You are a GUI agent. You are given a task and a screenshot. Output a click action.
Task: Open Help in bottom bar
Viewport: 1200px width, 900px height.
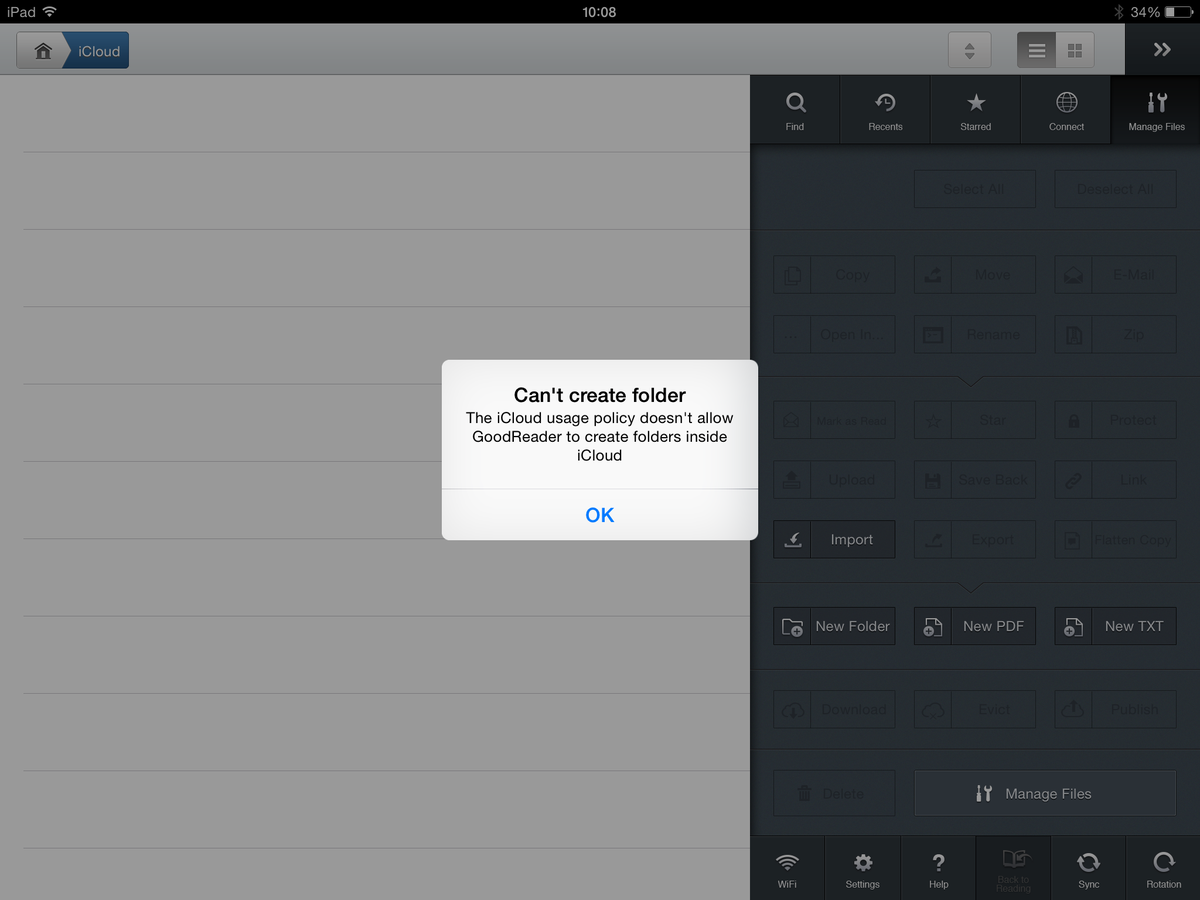(x=938, y=868)
